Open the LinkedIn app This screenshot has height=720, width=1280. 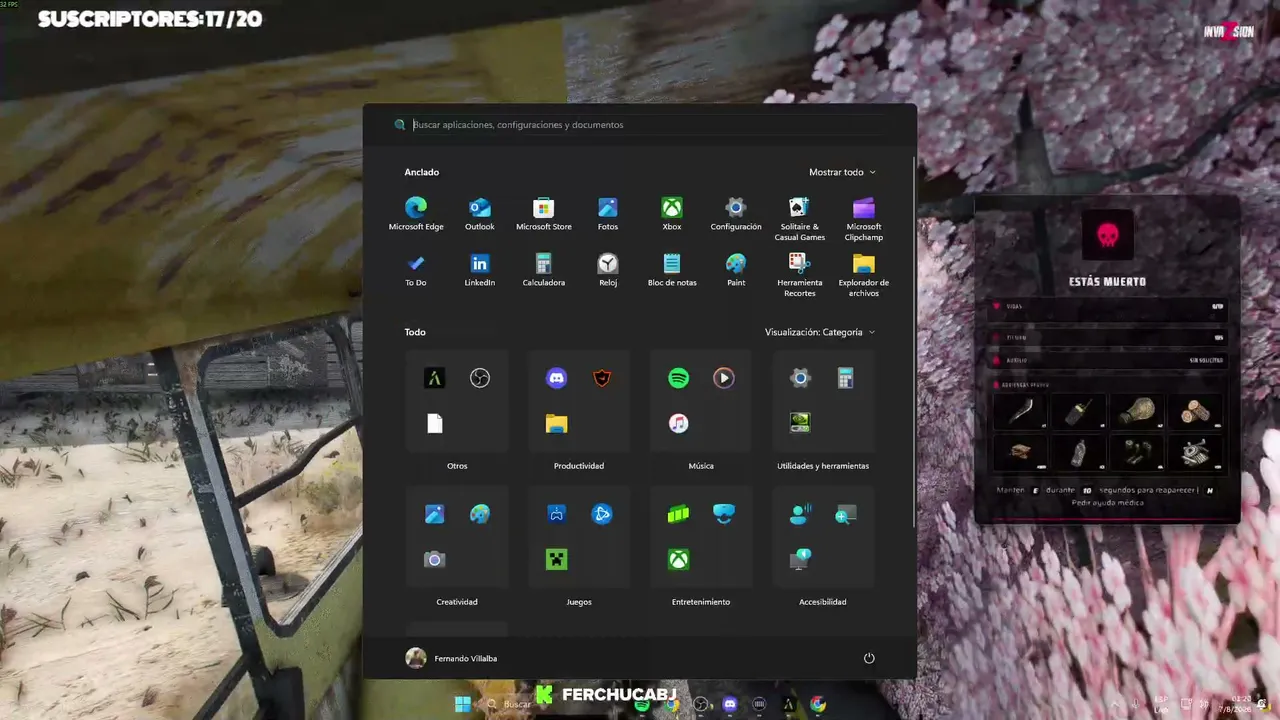tap(480, 270)
